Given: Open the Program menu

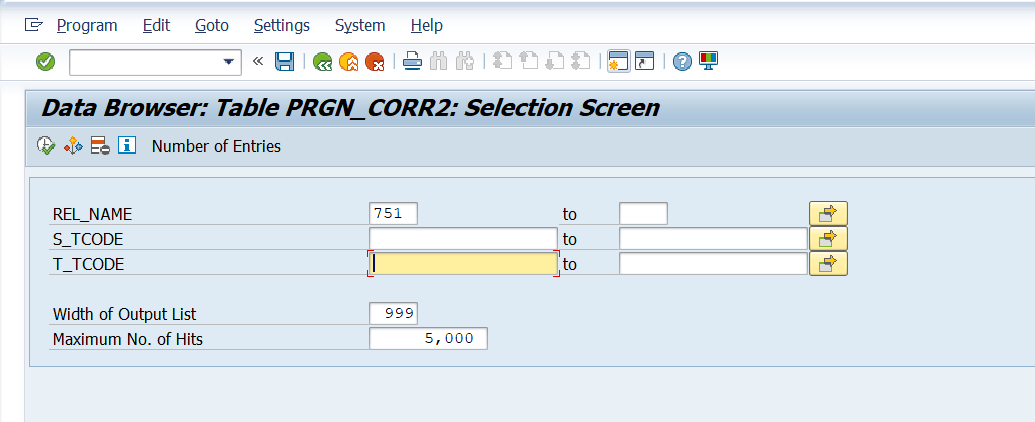Looking at the screenshot, I should click(x=87, y=25).
